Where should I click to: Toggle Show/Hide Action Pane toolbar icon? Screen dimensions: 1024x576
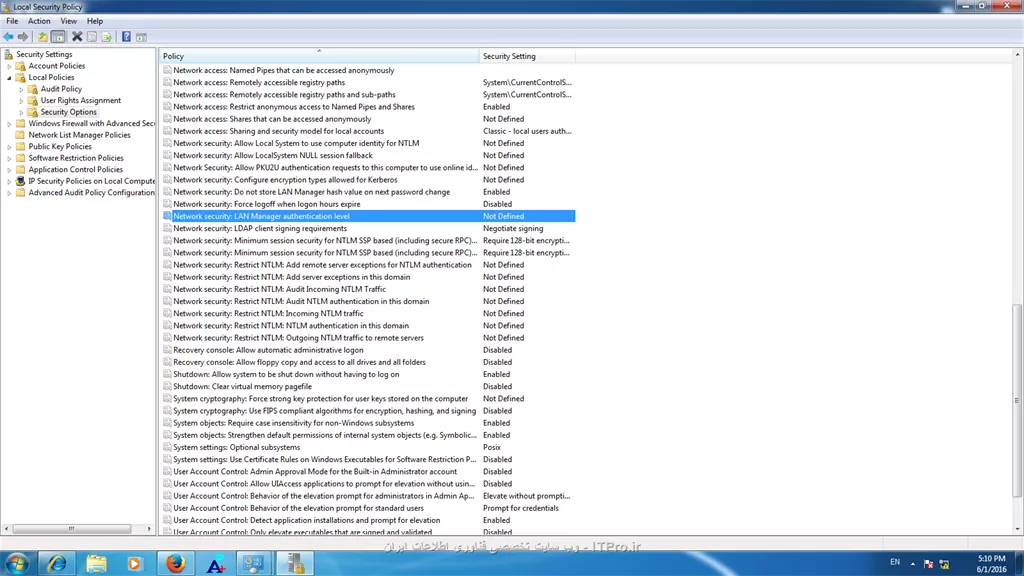[141, 37]
